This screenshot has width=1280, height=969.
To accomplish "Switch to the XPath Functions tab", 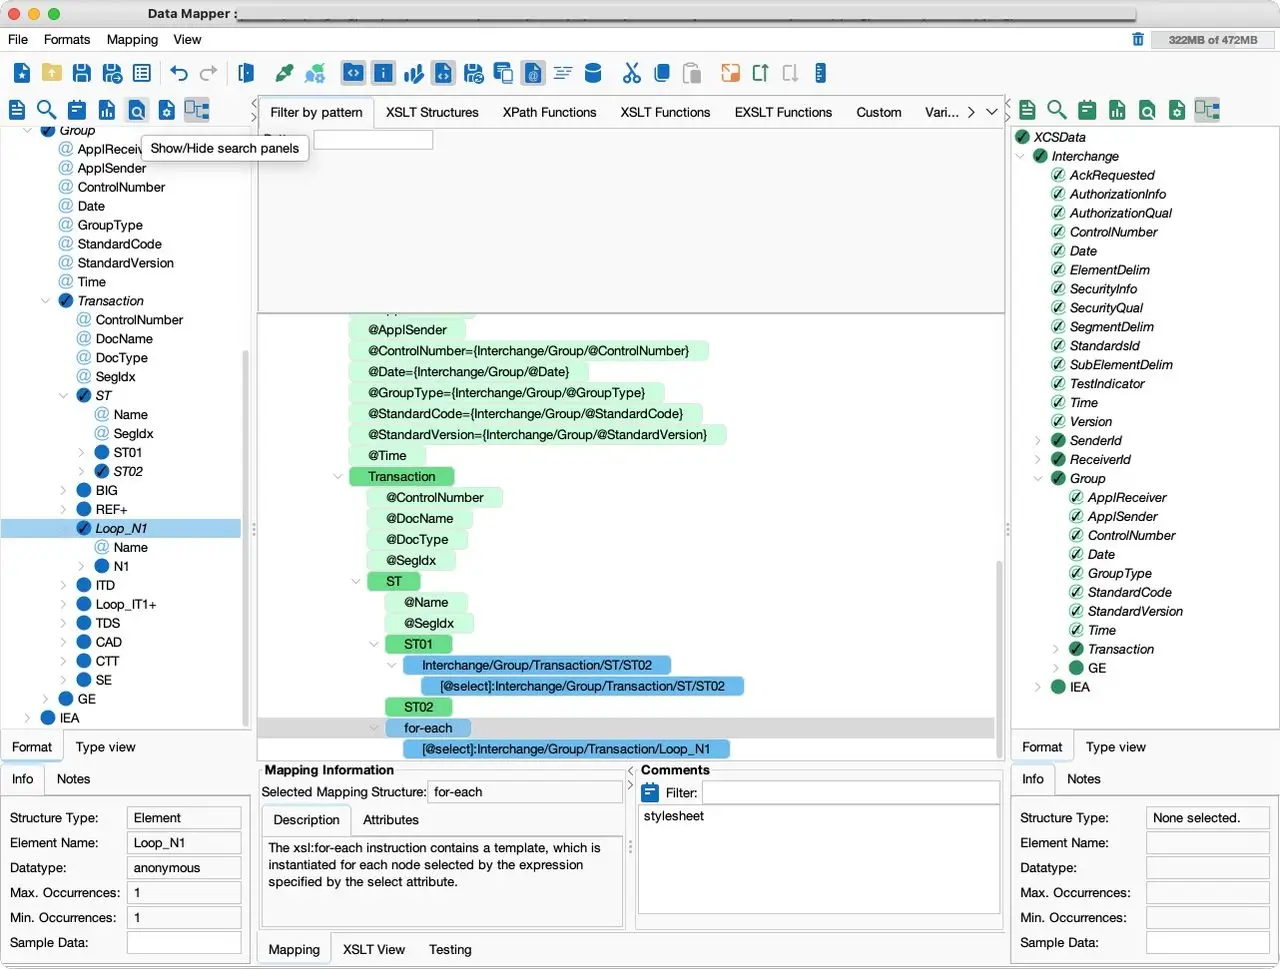I will click(x=549, y=112).
